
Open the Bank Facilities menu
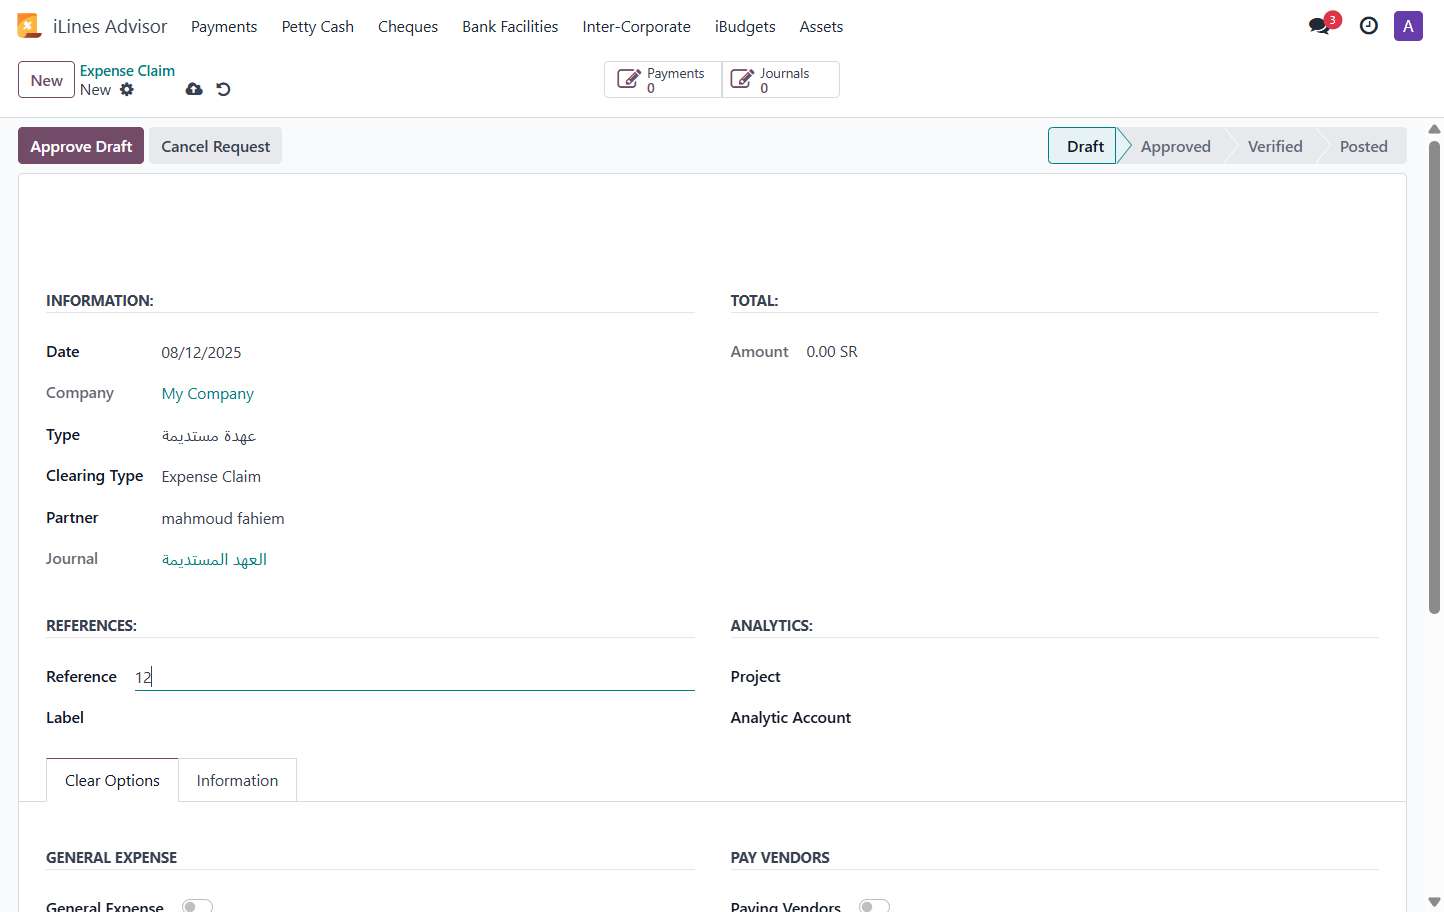[510, 27]
